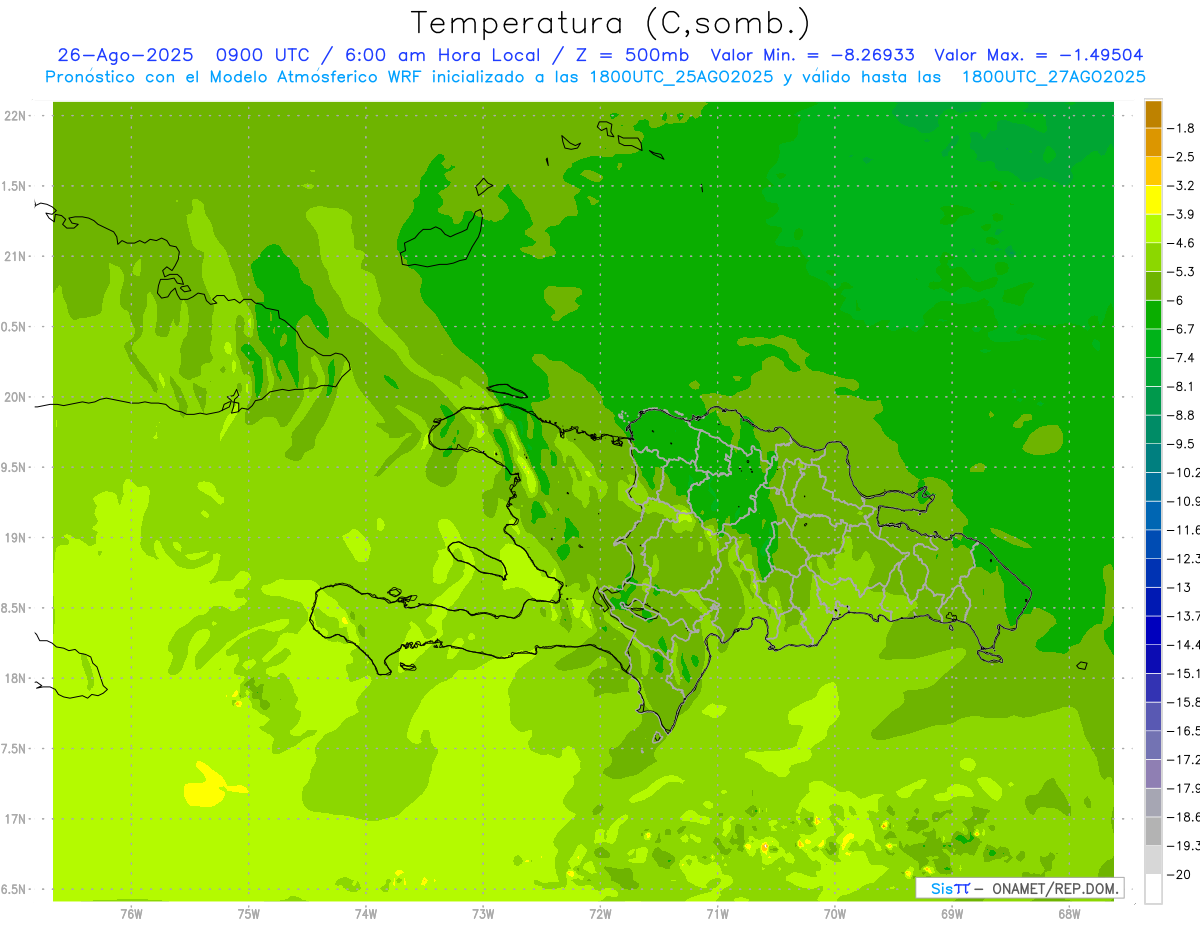Click the '17N' latitude axis label

coord(15,819)
